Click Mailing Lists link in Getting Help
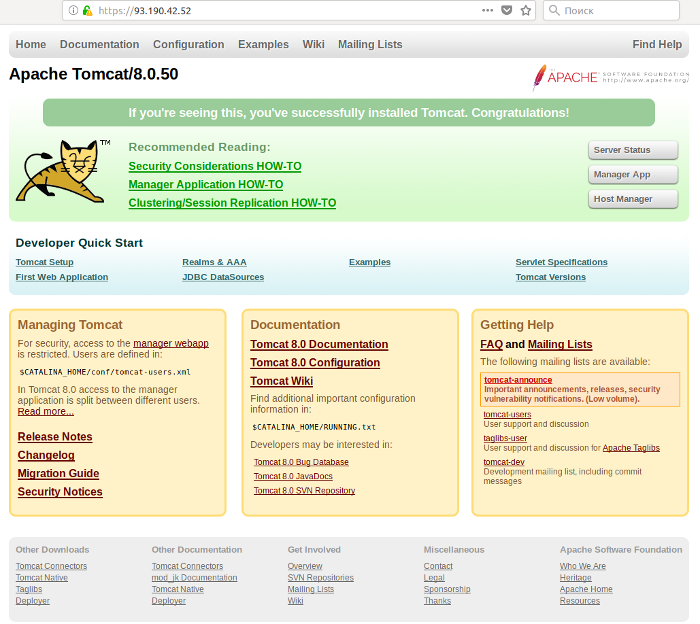Screen dimensions: 700x624 coord(560,344)
